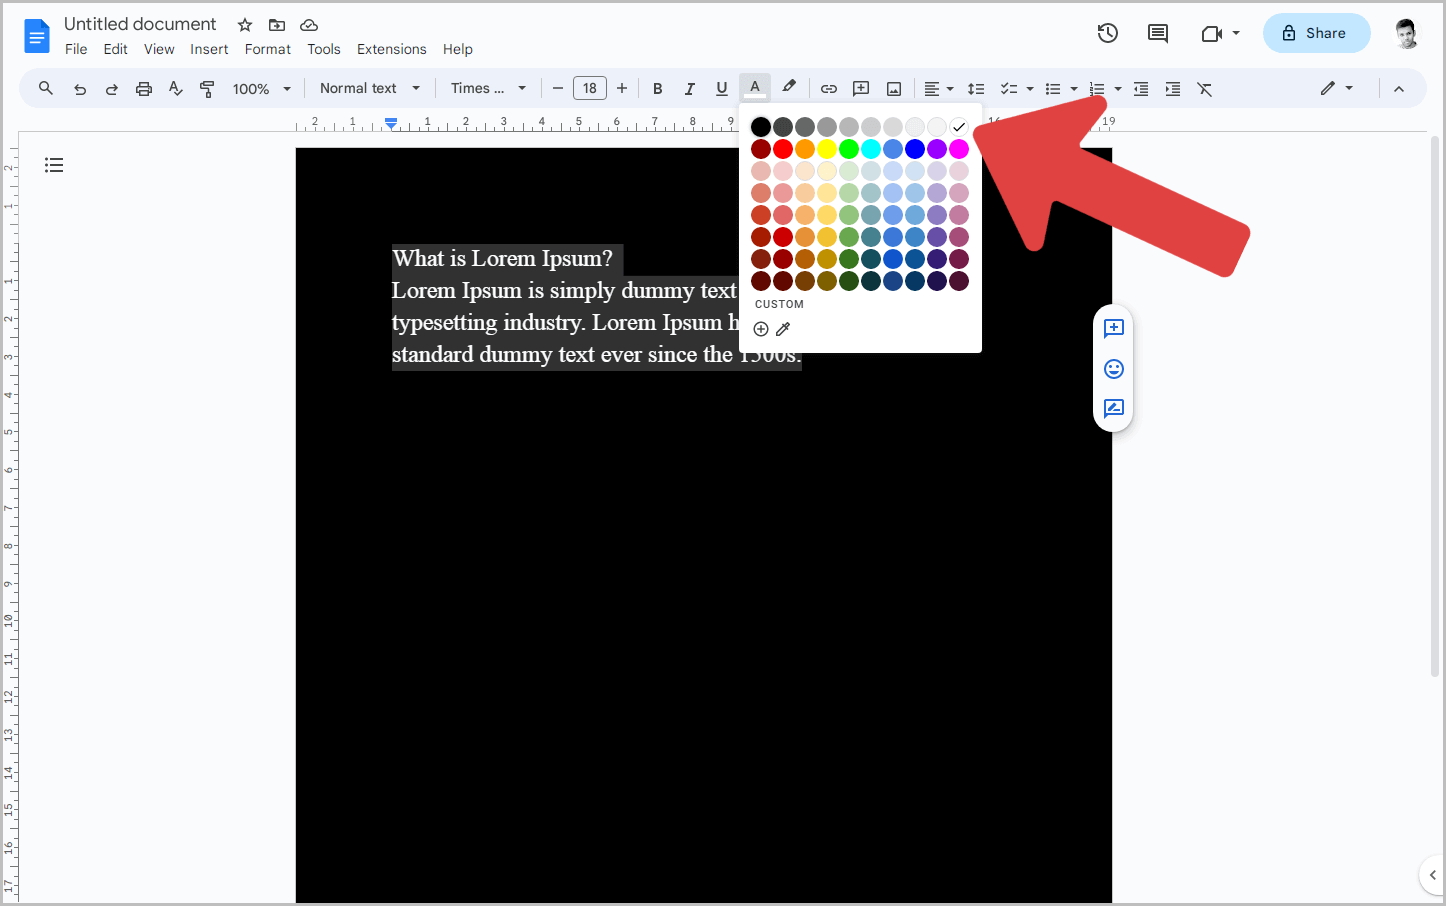1446x906 pixels.
Task: Select the Paint format tool
Action: (x=207, y=88)
